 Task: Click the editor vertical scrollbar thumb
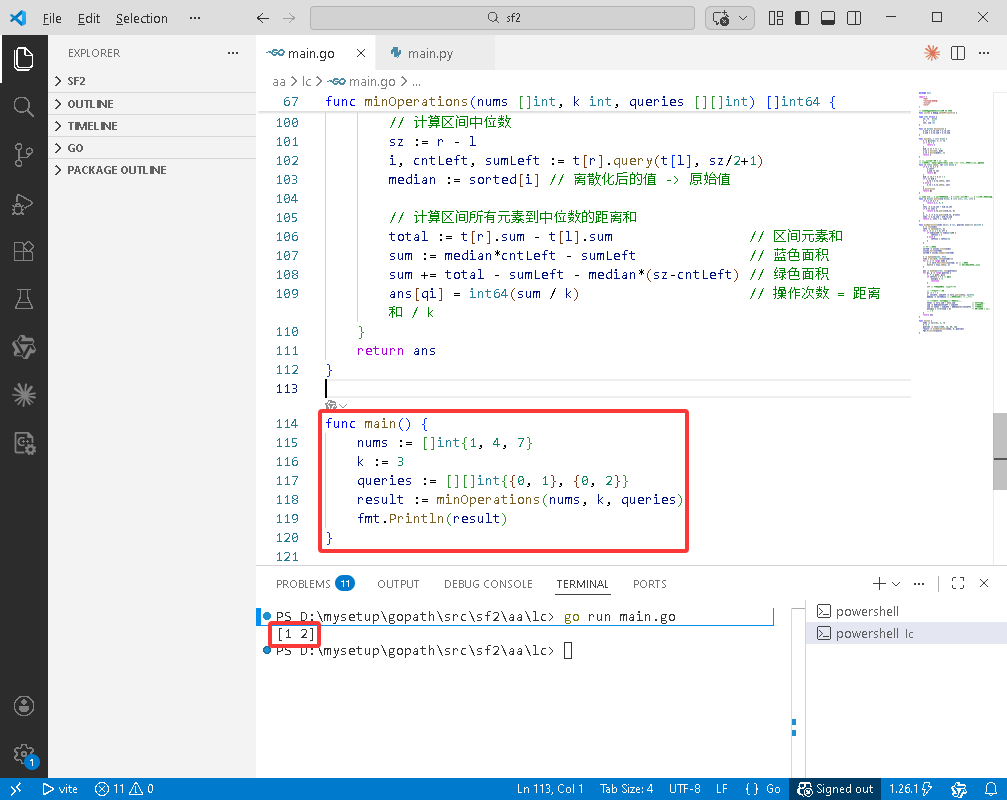[1000, 451]
